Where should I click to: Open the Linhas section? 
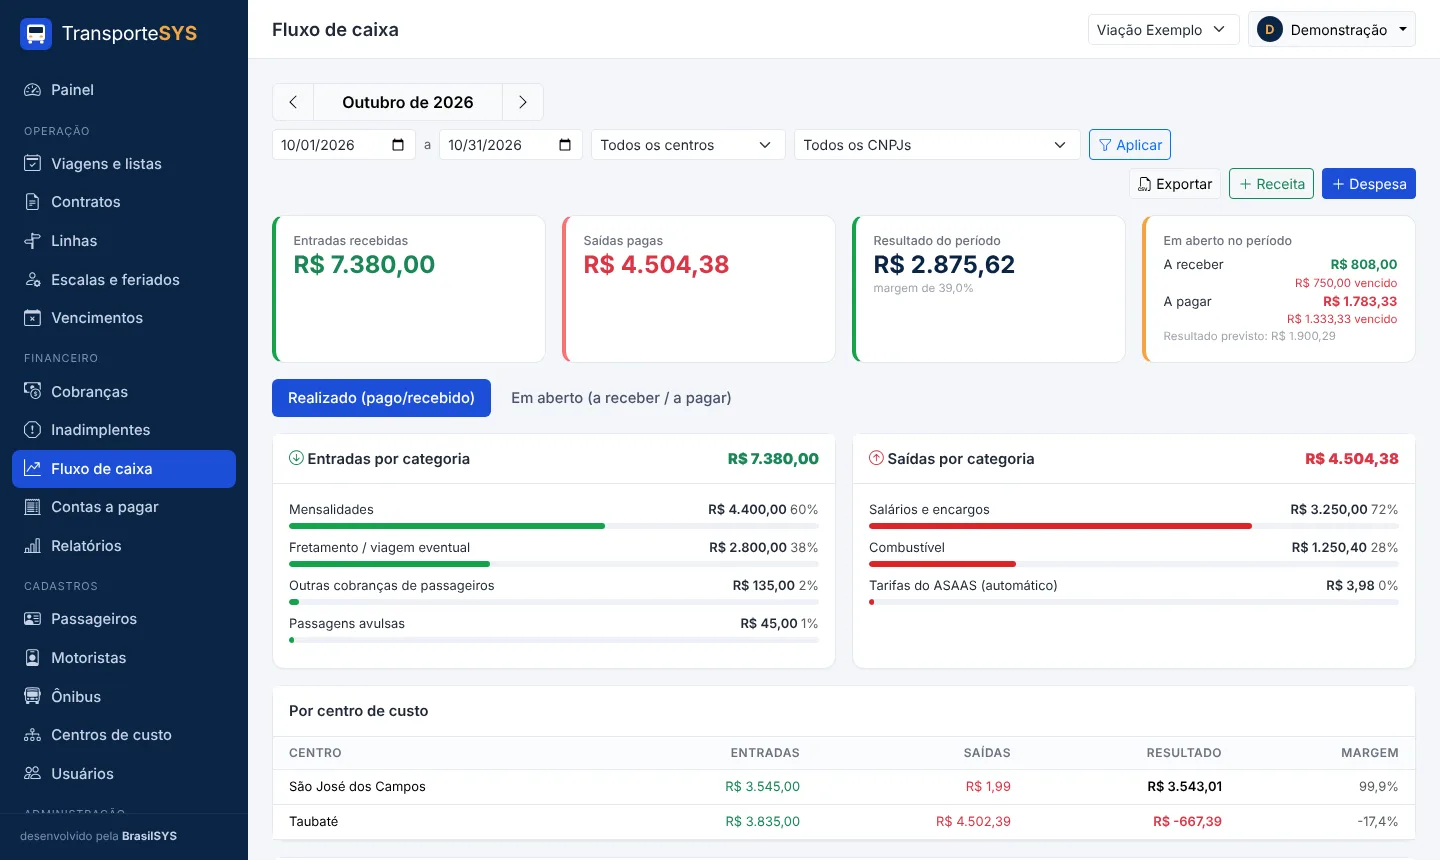coord(124,241)
